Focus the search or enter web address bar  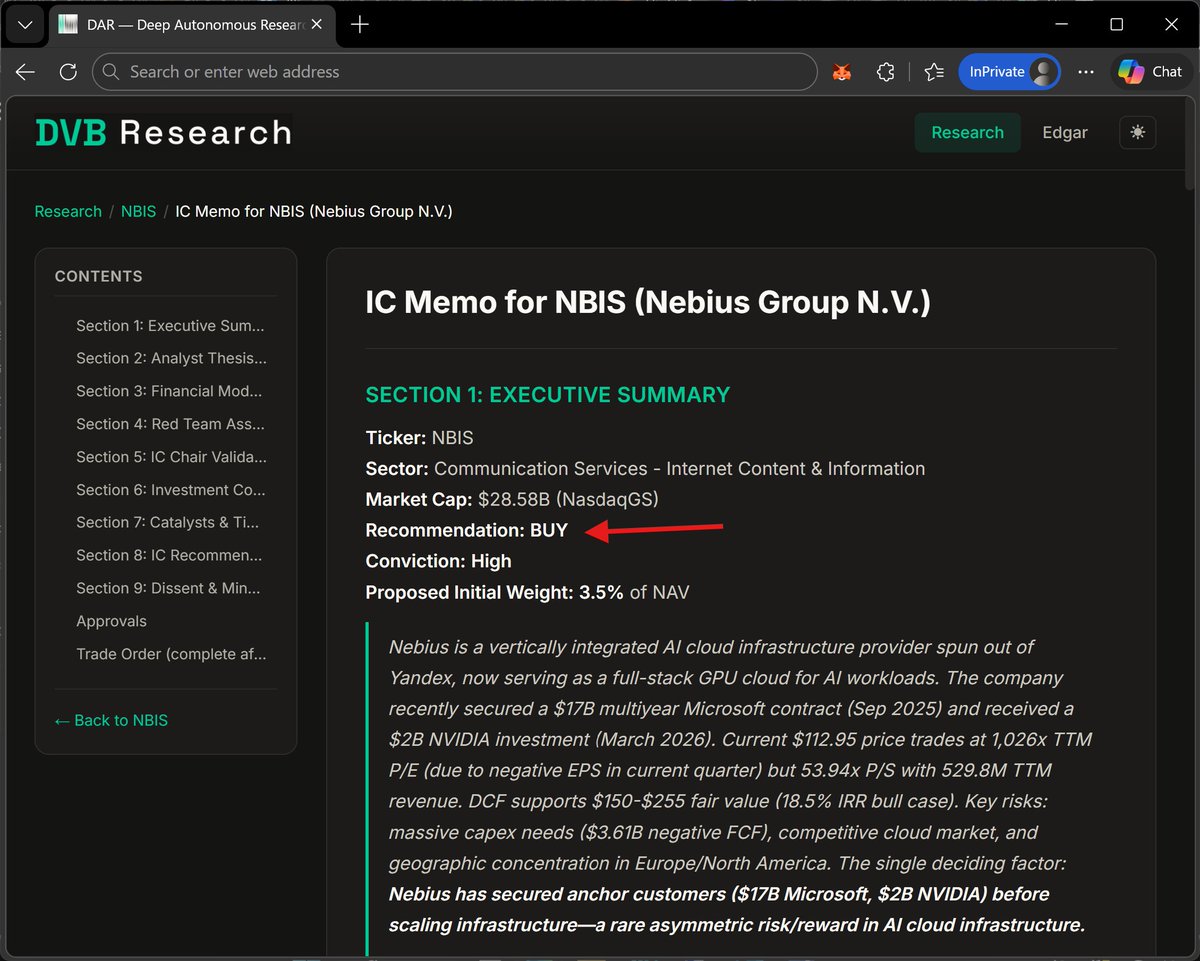tap(455, 72)
